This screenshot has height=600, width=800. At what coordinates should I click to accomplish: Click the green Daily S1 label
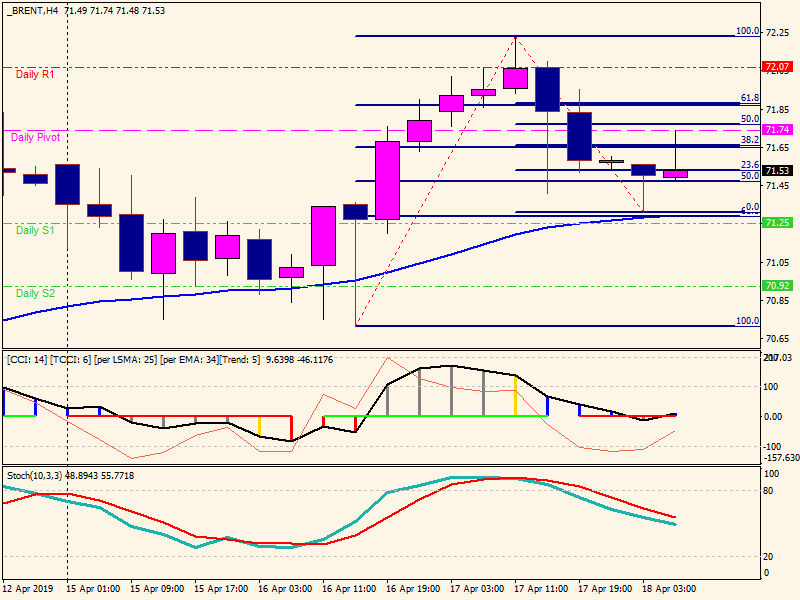[35, 230]
